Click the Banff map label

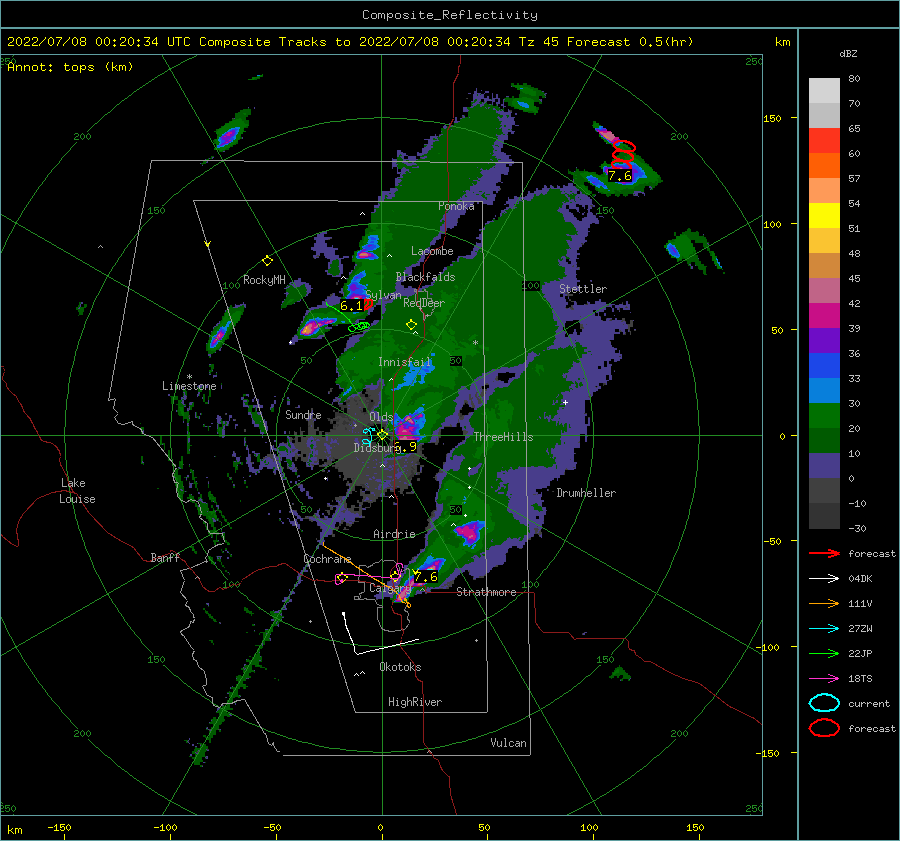165,557
